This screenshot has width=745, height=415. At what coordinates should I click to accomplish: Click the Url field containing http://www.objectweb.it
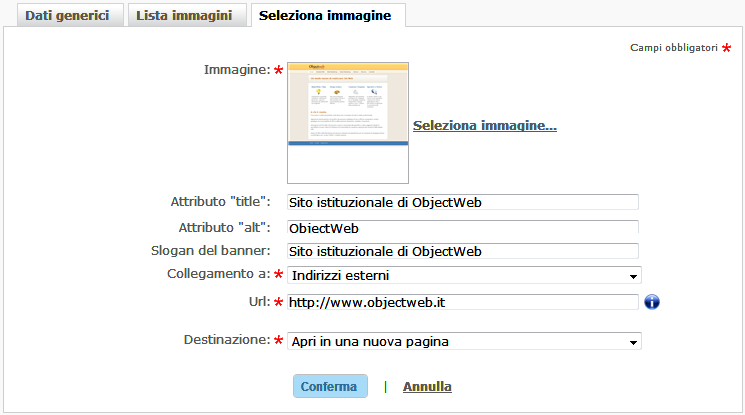click(x=462, y=302)
